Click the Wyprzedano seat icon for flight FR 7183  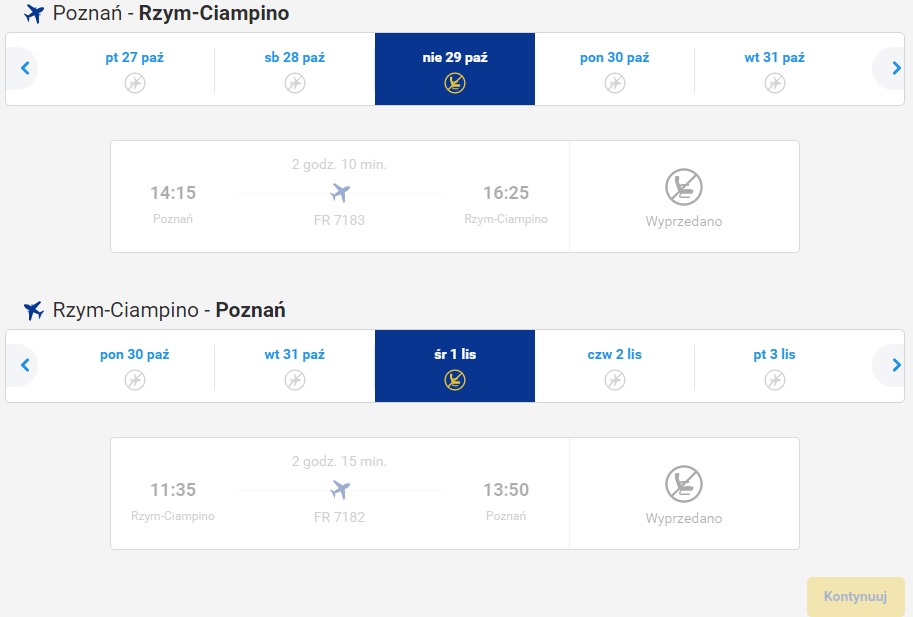[x=684, y=187]
